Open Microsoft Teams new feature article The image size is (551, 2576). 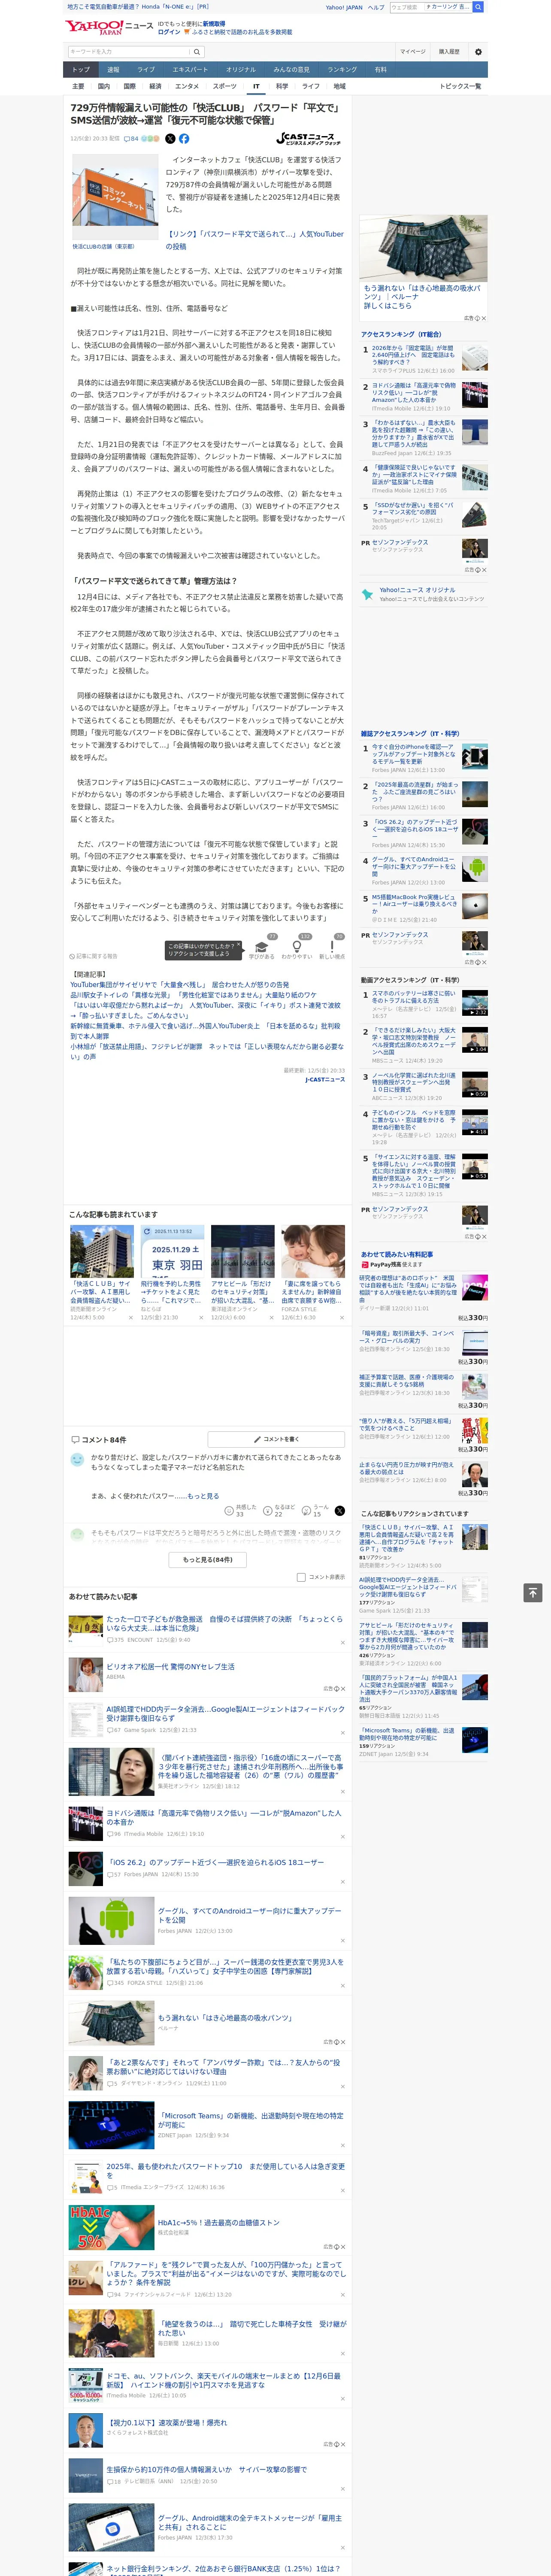tap(250, 2120)
